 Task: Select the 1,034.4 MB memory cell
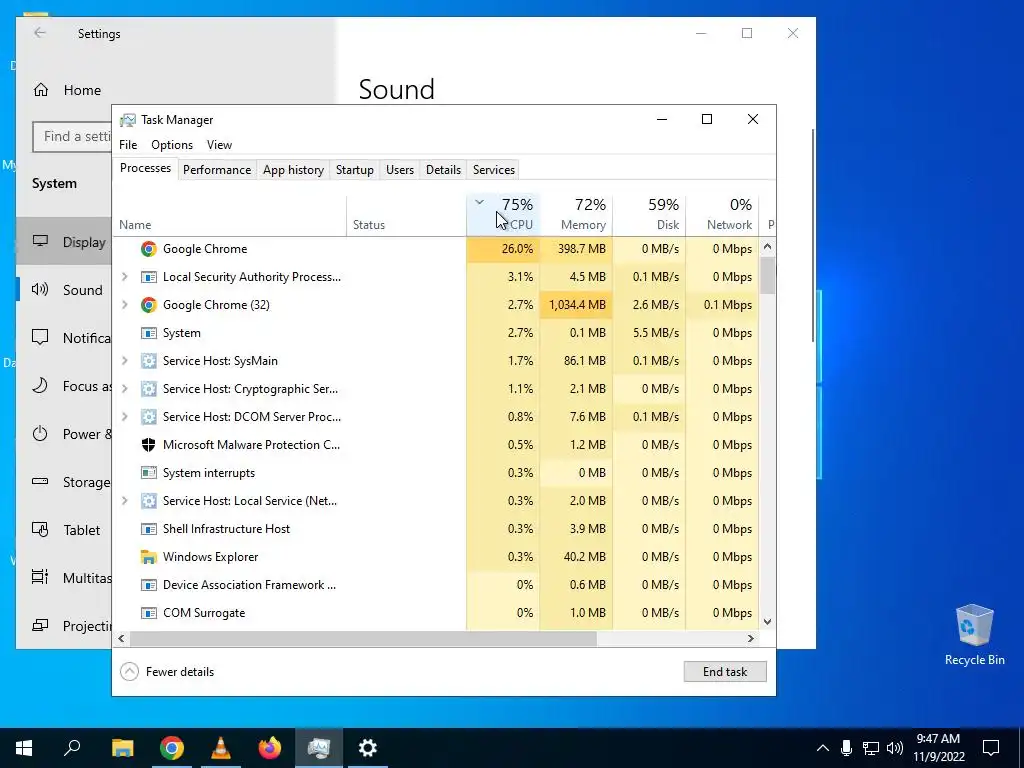pyautogui.click(x=576, y=305)
